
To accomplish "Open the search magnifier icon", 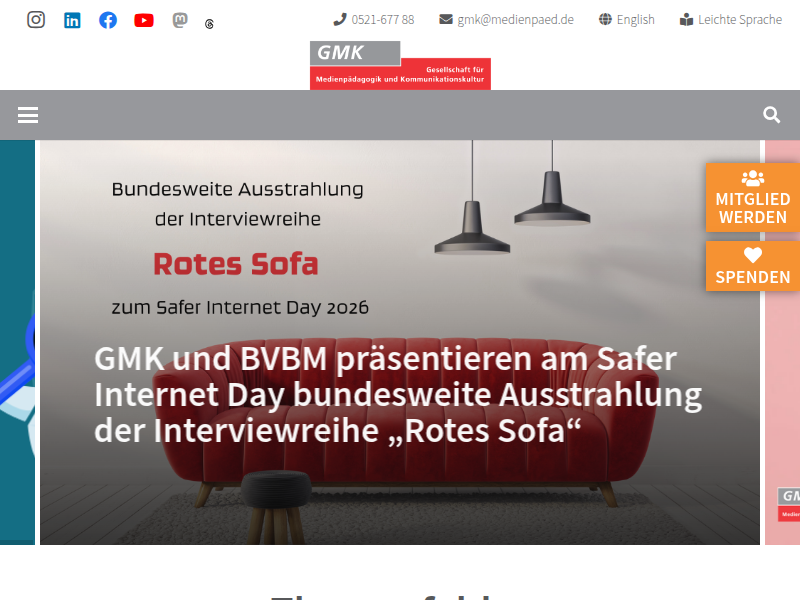I will (771, 115).
